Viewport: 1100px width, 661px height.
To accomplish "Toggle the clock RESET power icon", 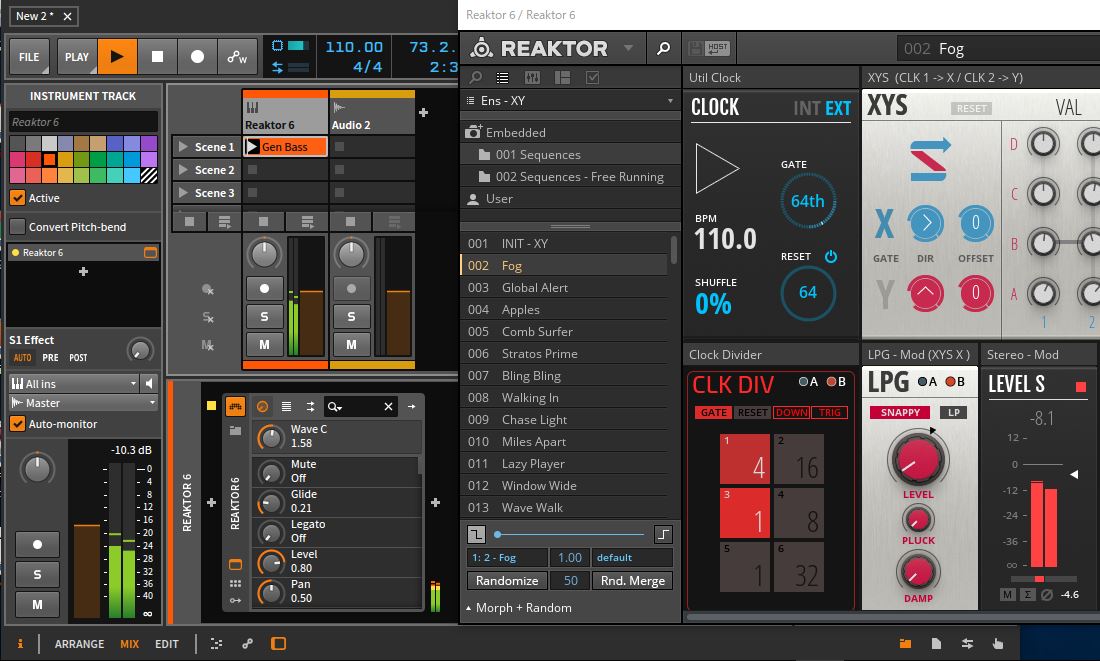I will tap(831, 256).
